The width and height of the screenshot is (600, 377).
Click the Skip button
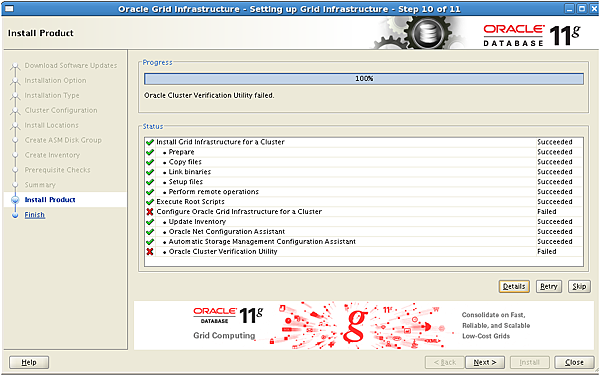[579, 286]
